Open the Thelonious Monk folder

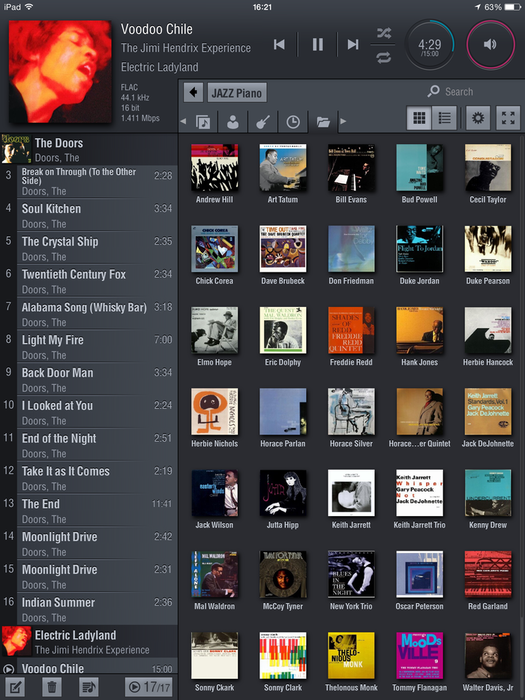tap(351, 662)
